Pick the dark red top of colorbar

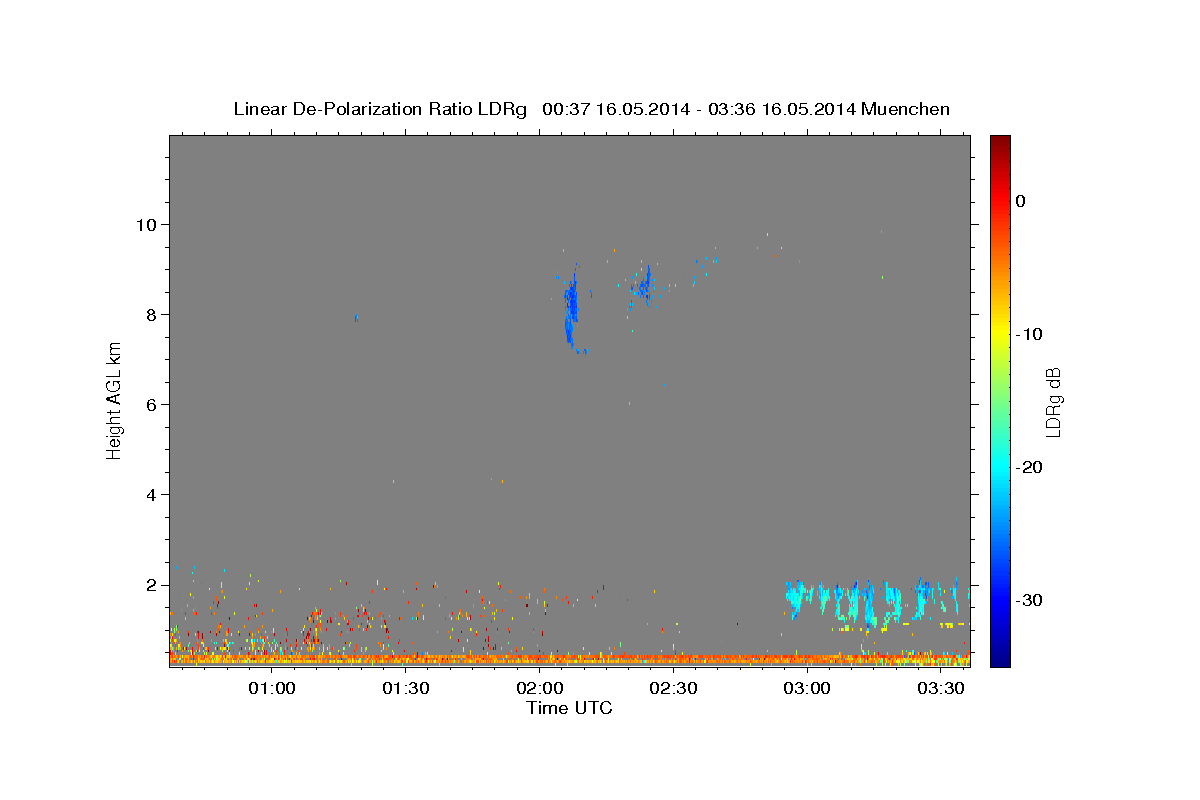click(x=1000, y=142)
